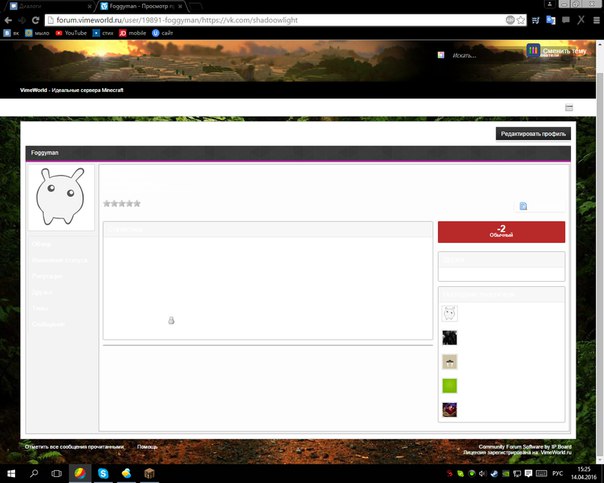
Task: Click the browser address bar URL
Action: click(200, 19)
